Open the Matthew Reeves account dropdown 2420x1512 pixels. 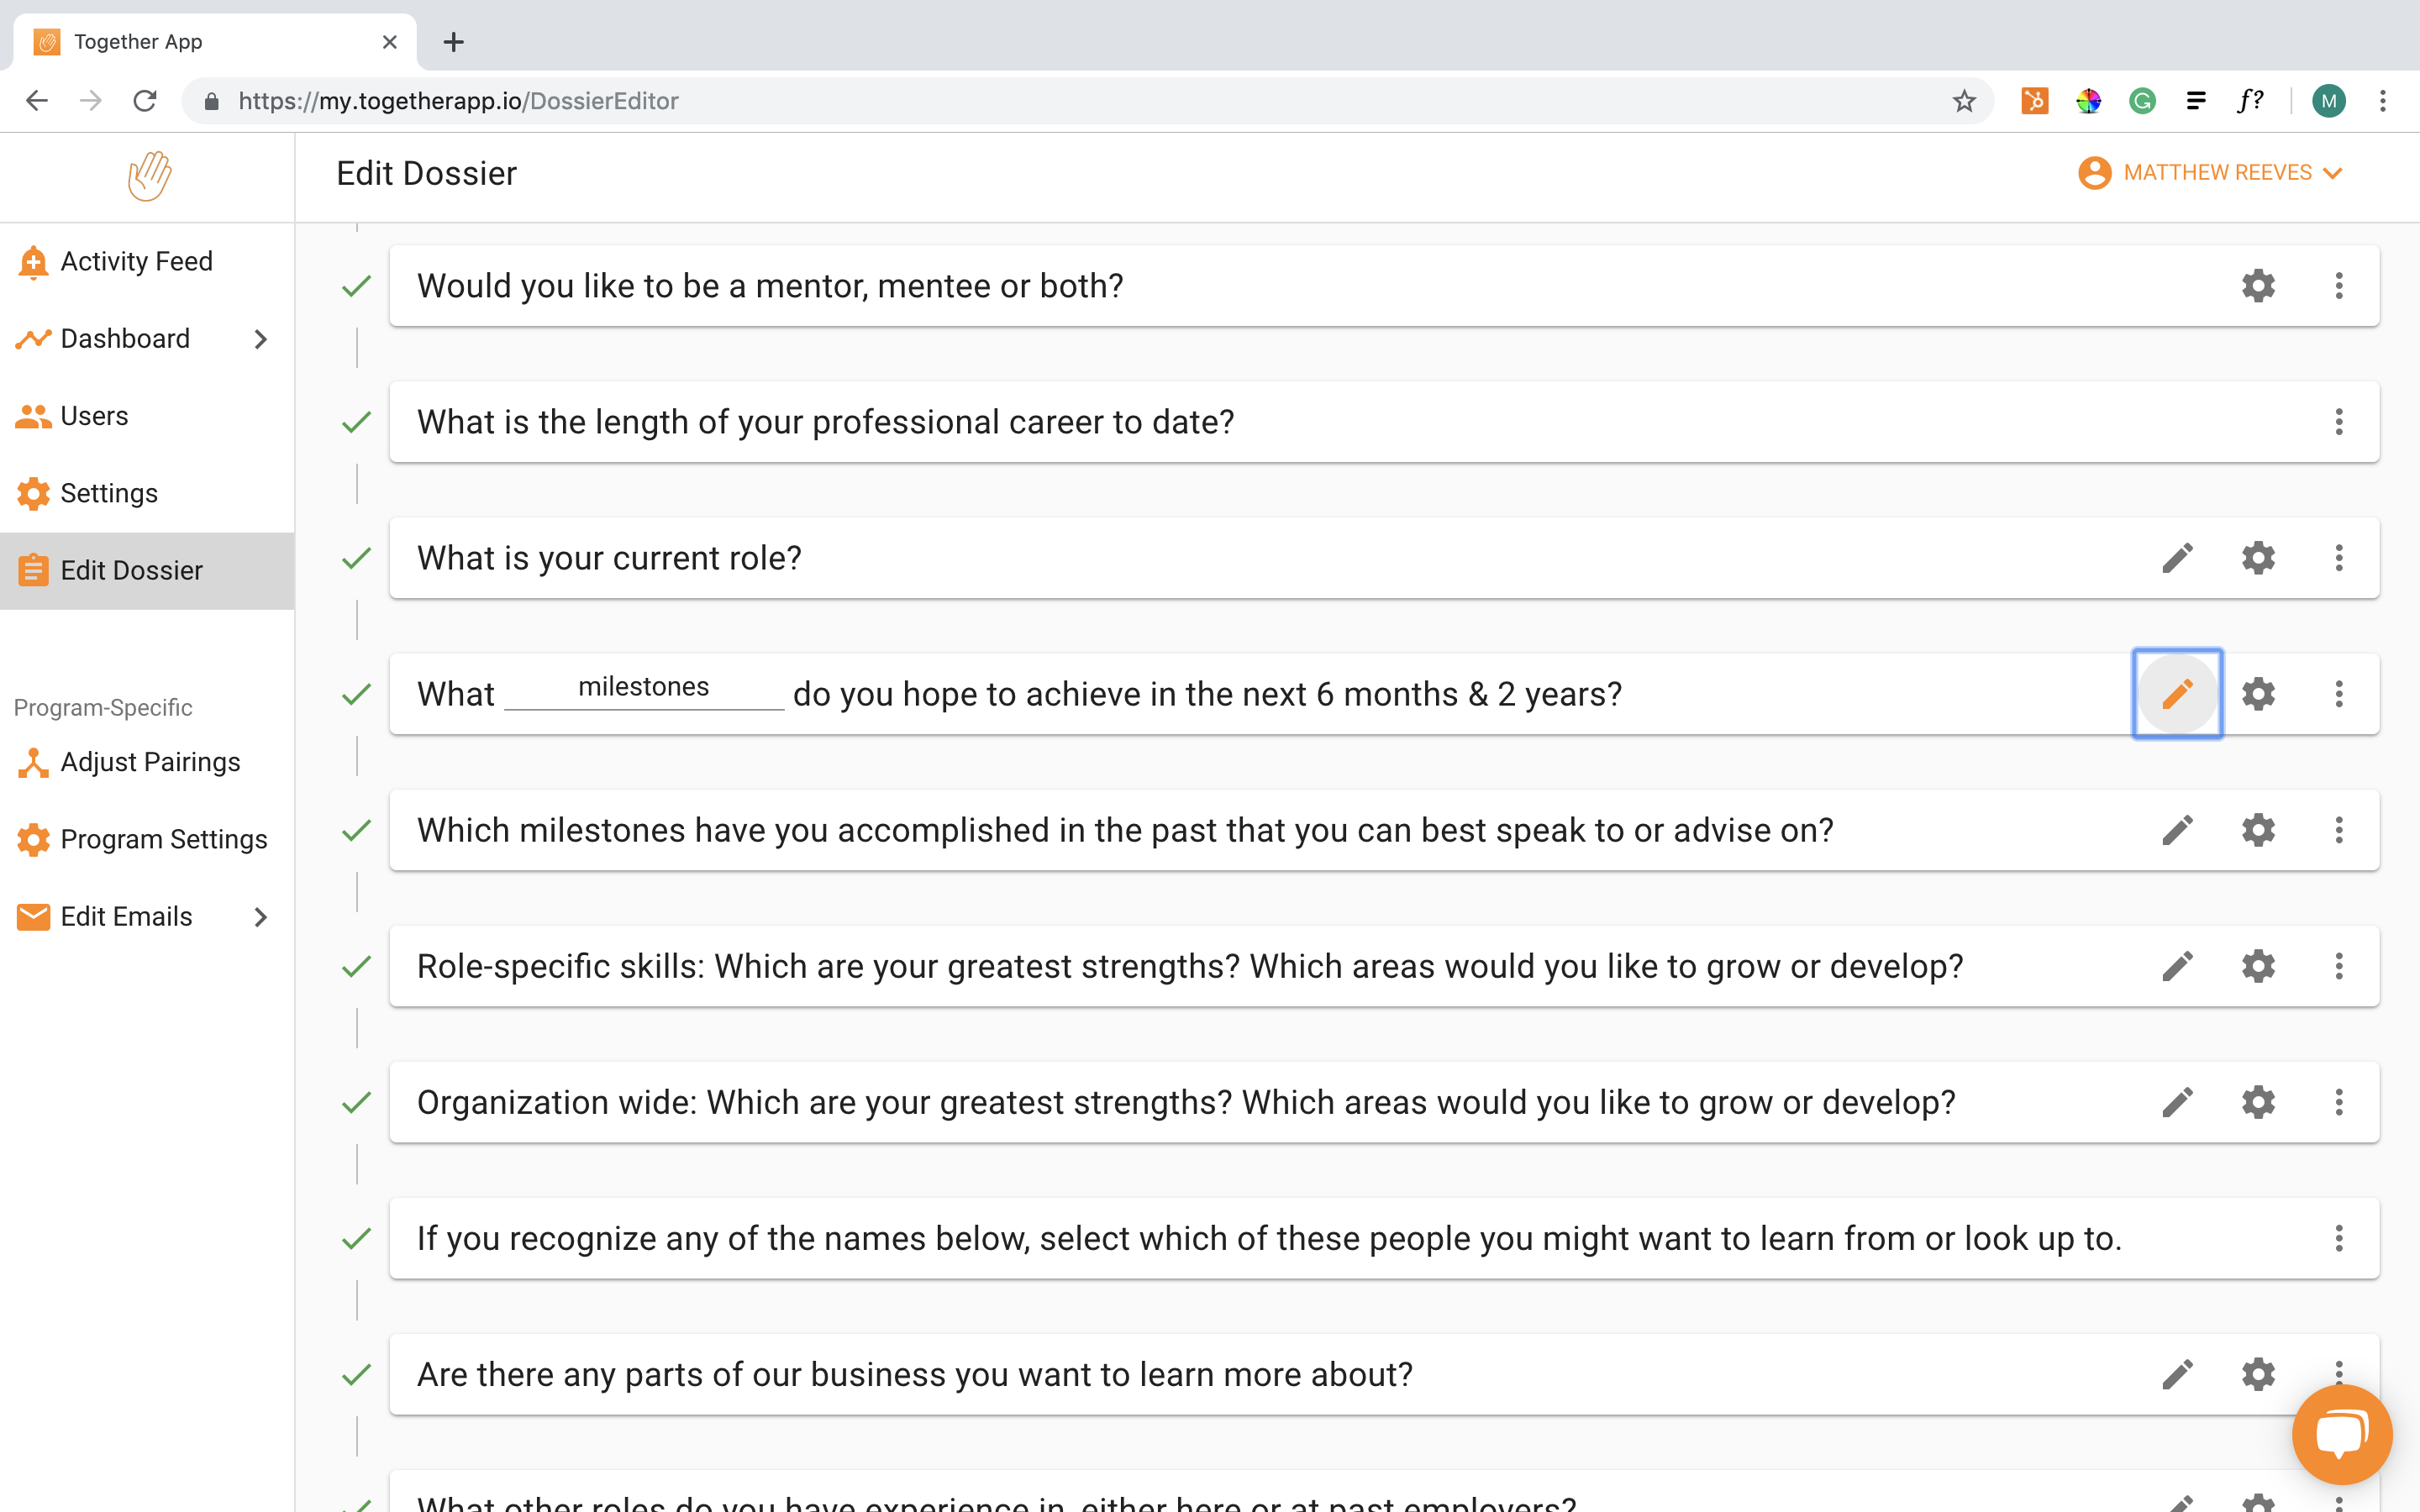[2211, 173]
